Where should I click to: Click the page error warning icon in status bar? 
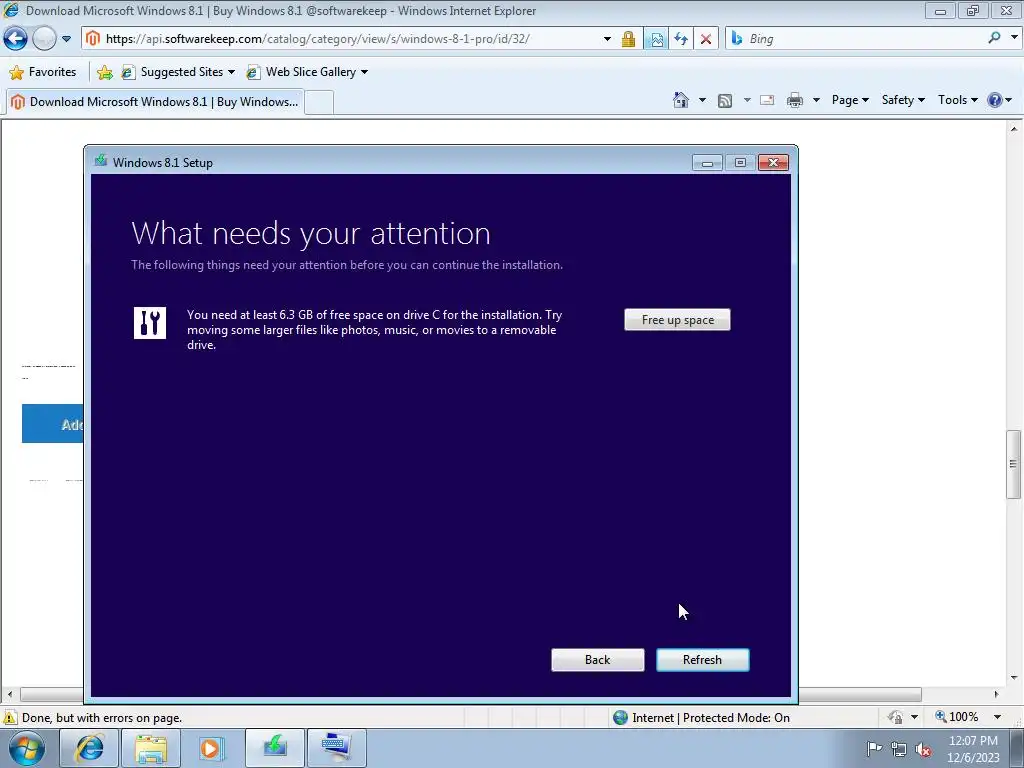click(9, 718)
